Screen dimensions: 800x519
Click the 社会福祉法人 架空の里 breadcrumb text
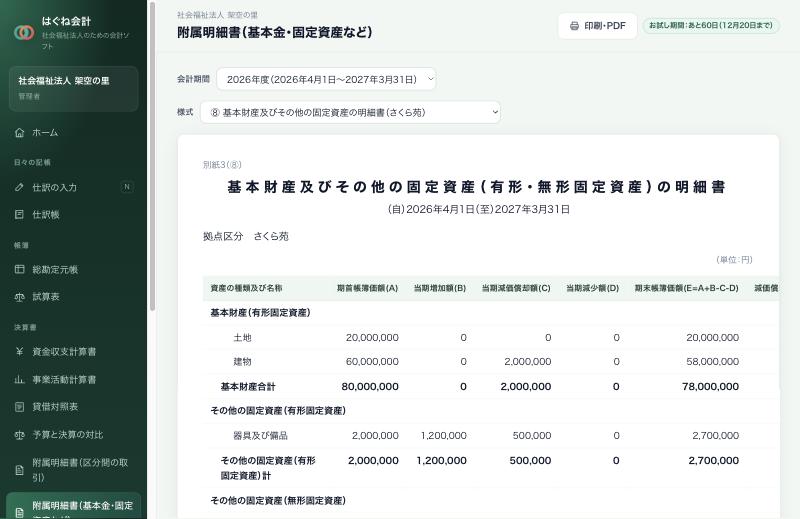click(x=217, y=15)
